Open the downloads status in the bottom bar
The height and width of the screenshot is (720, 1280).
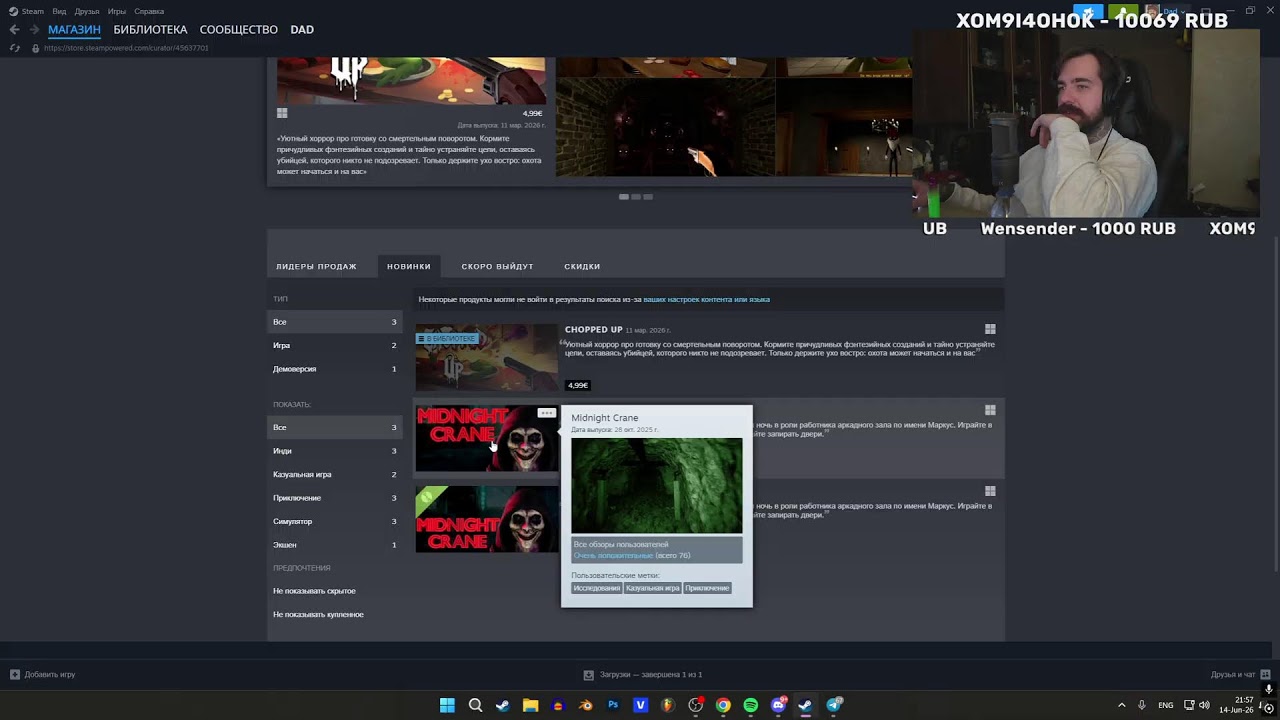point(643,675)
